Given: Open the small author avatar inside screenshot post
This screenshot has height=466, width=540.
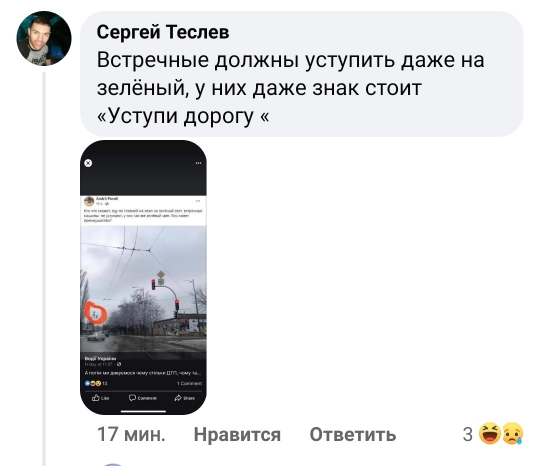Looking at the screenshot, I should [89, 201].
